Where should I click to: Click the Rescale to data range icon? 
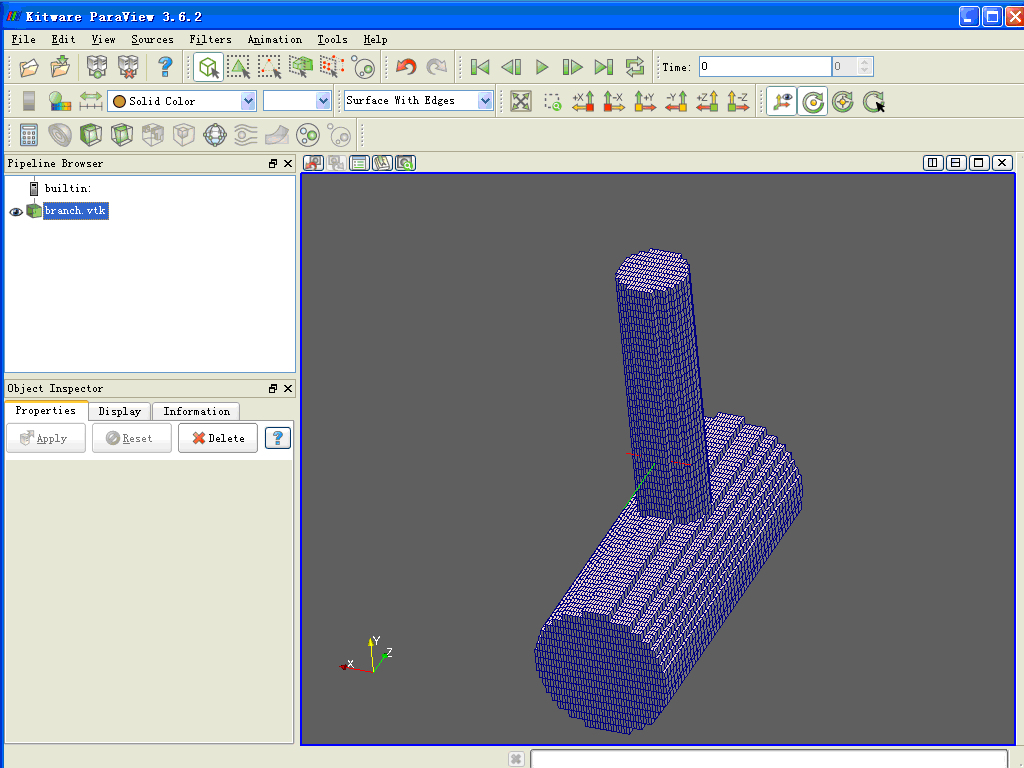click(91, 101)
